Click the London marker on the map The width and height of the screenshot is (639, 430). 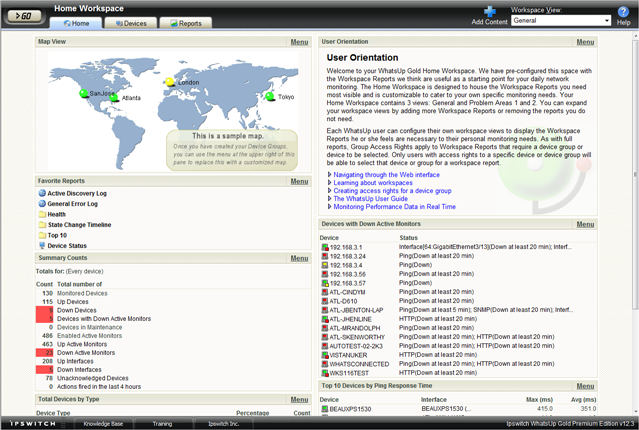(169, 81)
